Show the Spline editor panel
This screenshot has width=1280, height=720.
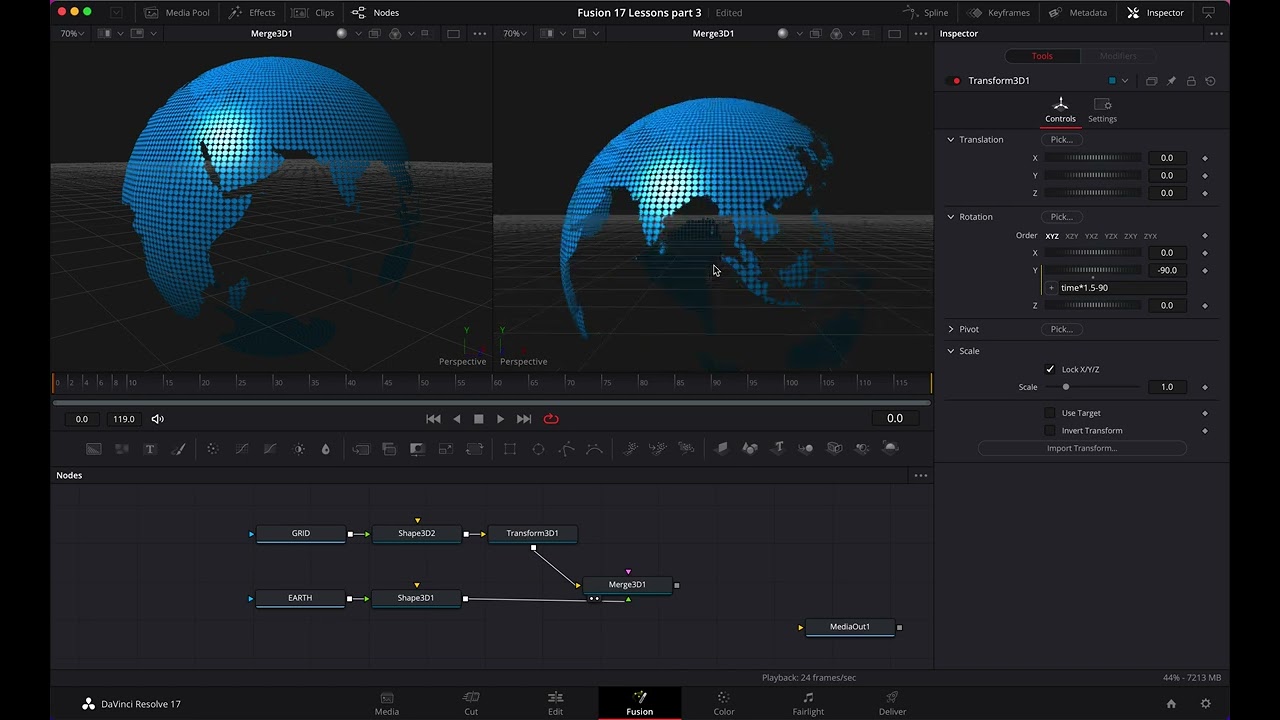pos(926,13)
